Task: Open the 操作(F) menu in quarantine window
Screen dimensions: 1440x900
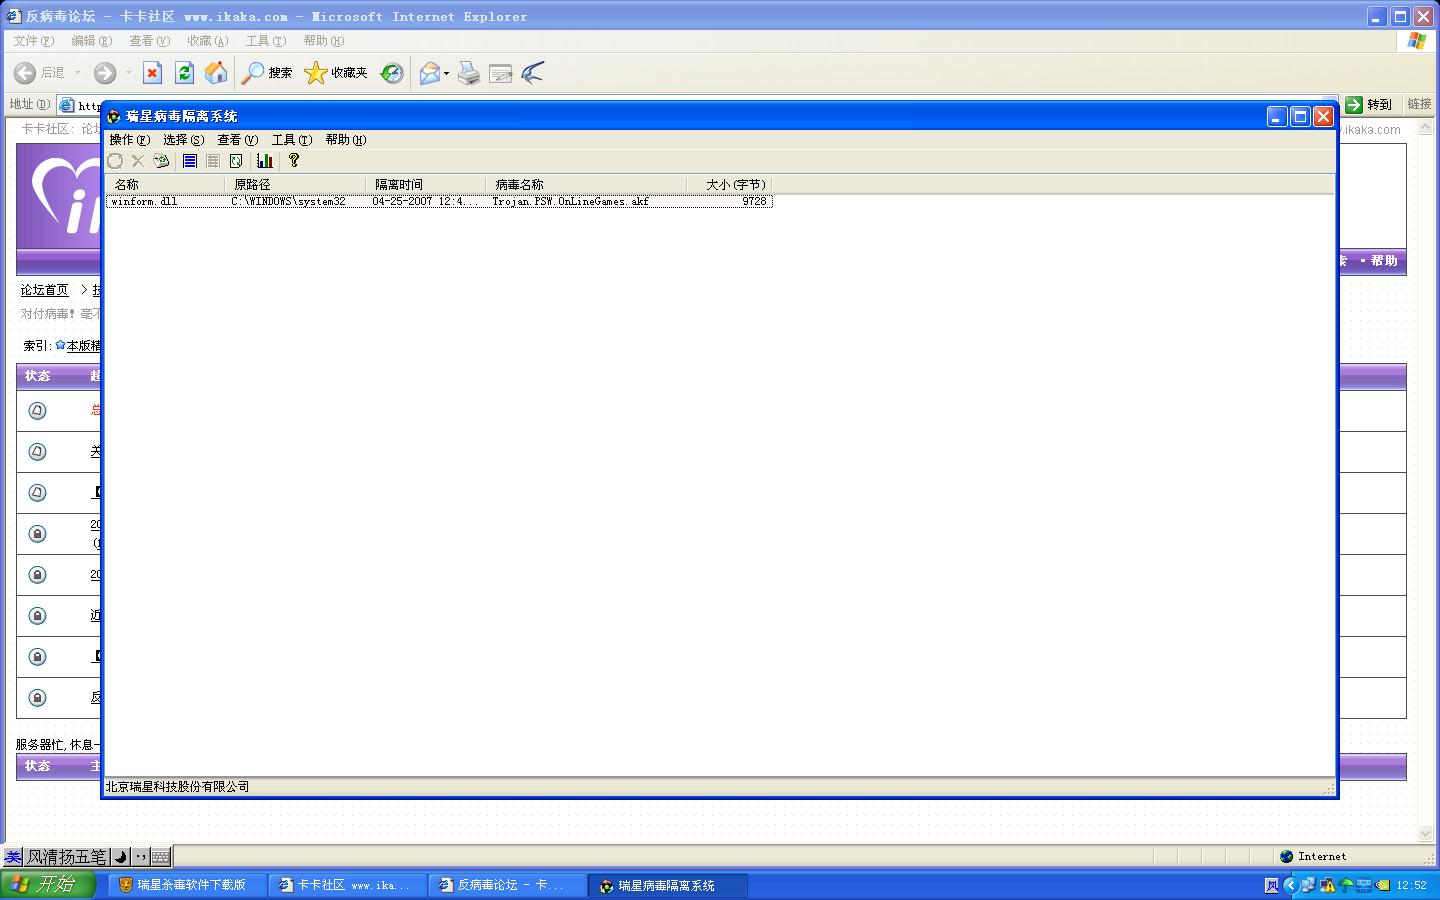Action: tap(129, 140)
